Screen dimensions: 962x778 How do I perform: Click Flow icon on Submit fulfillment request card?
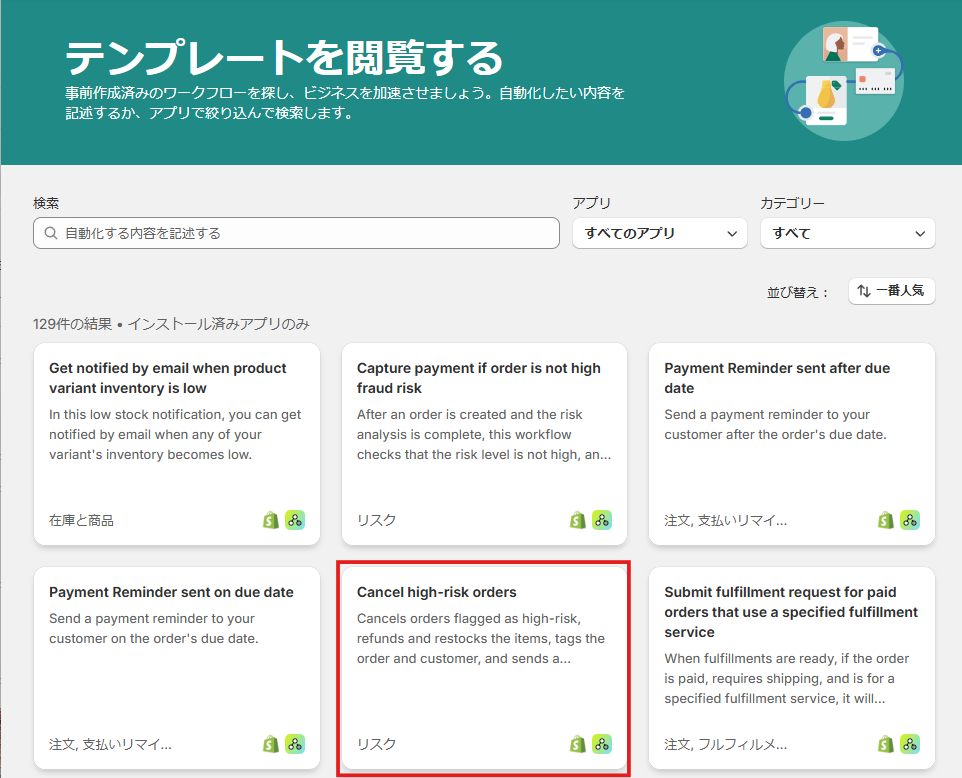[910, 744]
